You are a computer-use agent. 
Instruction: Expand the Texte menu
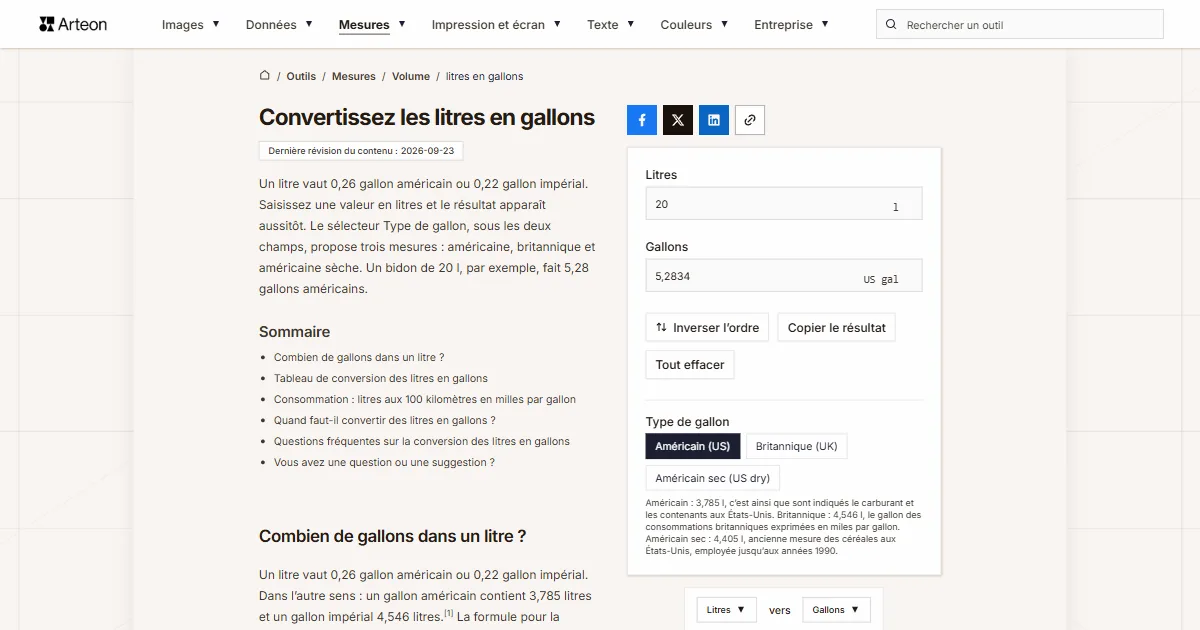[611, 24]
